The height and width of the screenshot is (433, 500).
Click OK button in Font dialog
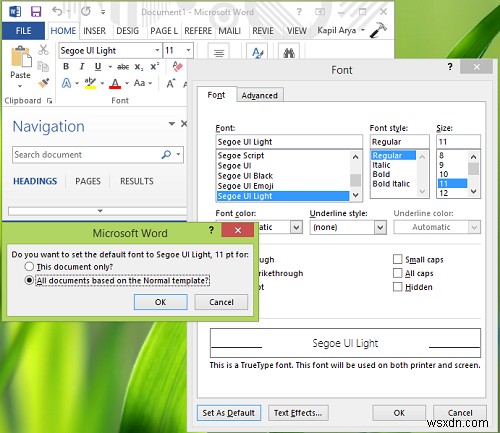399,413
